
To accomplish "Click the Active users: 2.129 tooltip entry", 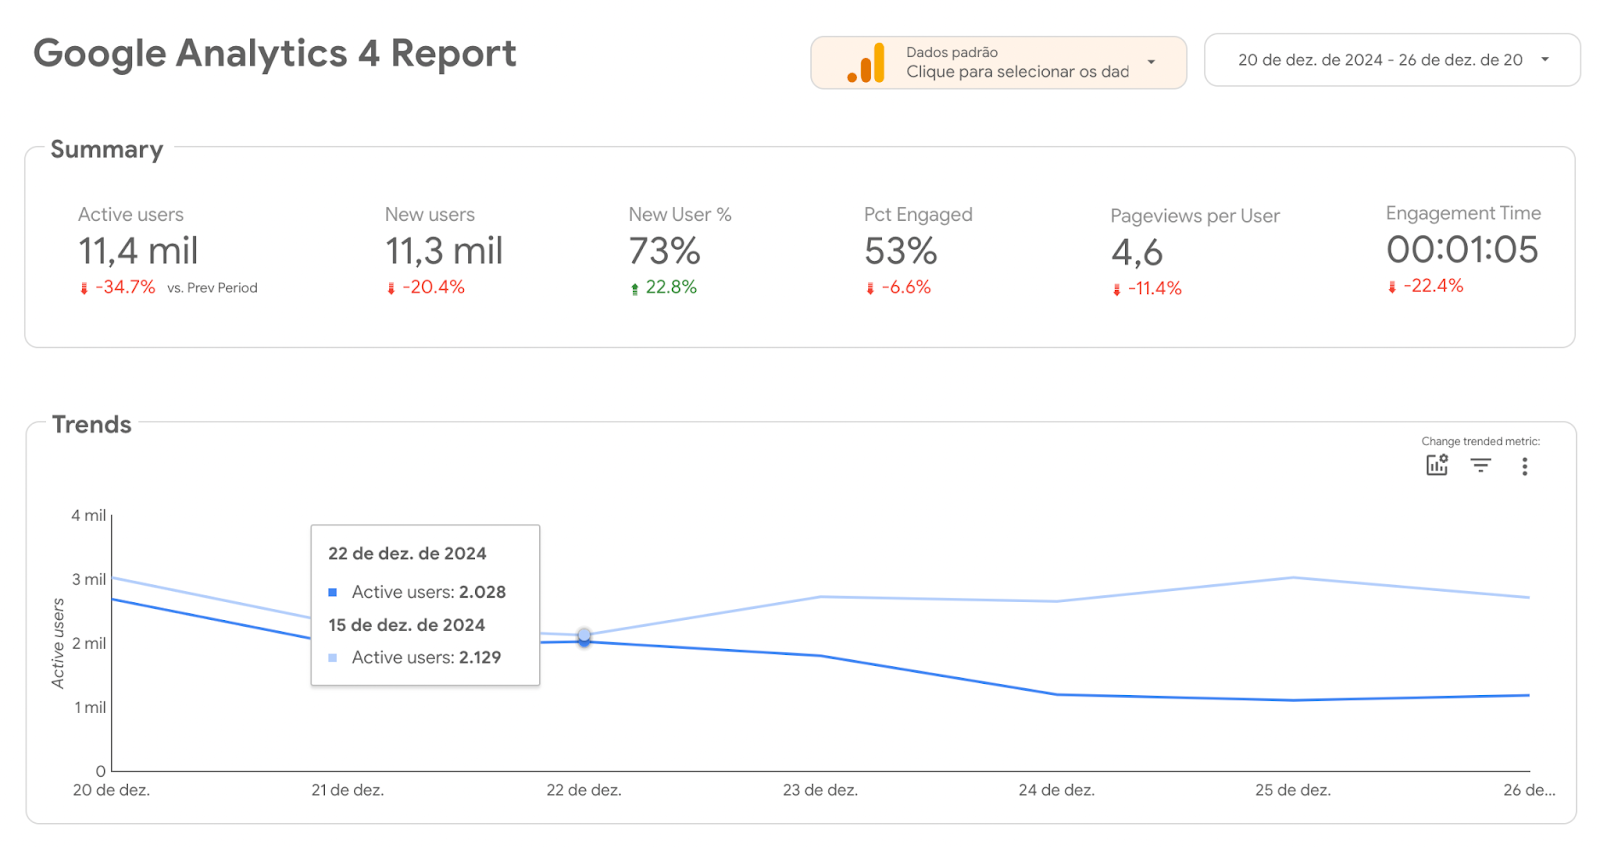I will pyautogui.click(x=426, y=658).
